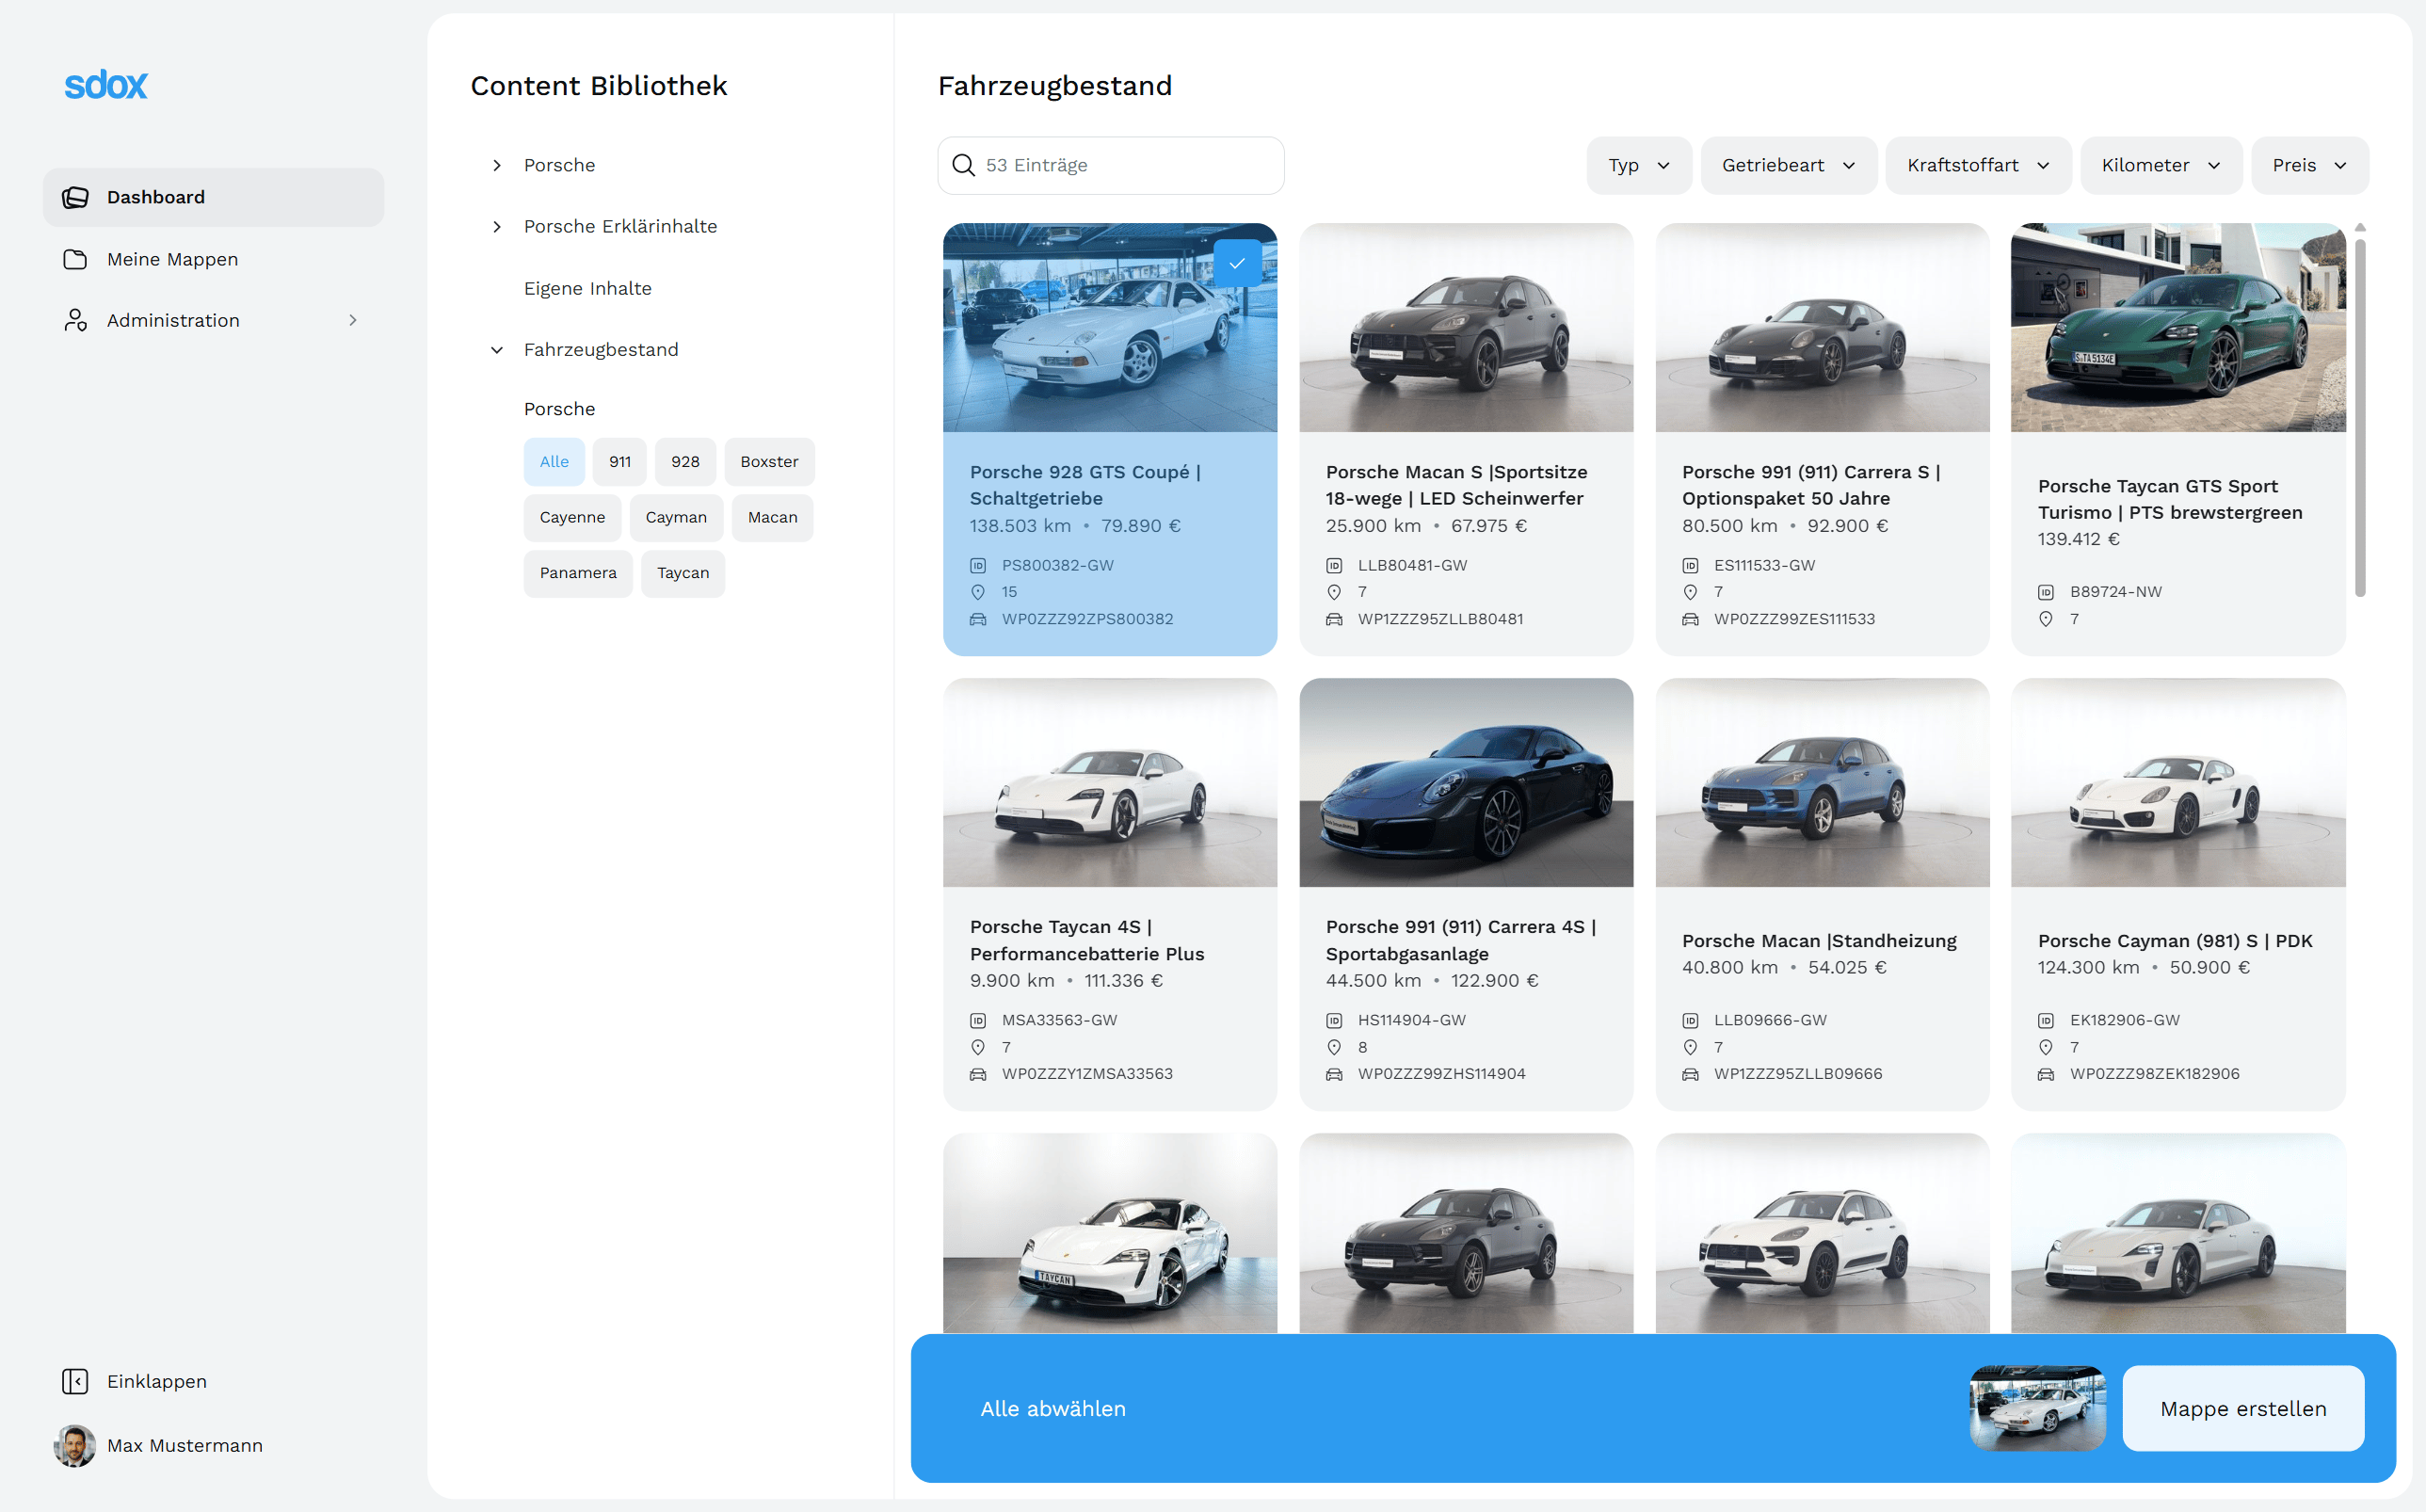
Task: Toggle the Boxster model filter chip
Action: [x=769, y=462]
